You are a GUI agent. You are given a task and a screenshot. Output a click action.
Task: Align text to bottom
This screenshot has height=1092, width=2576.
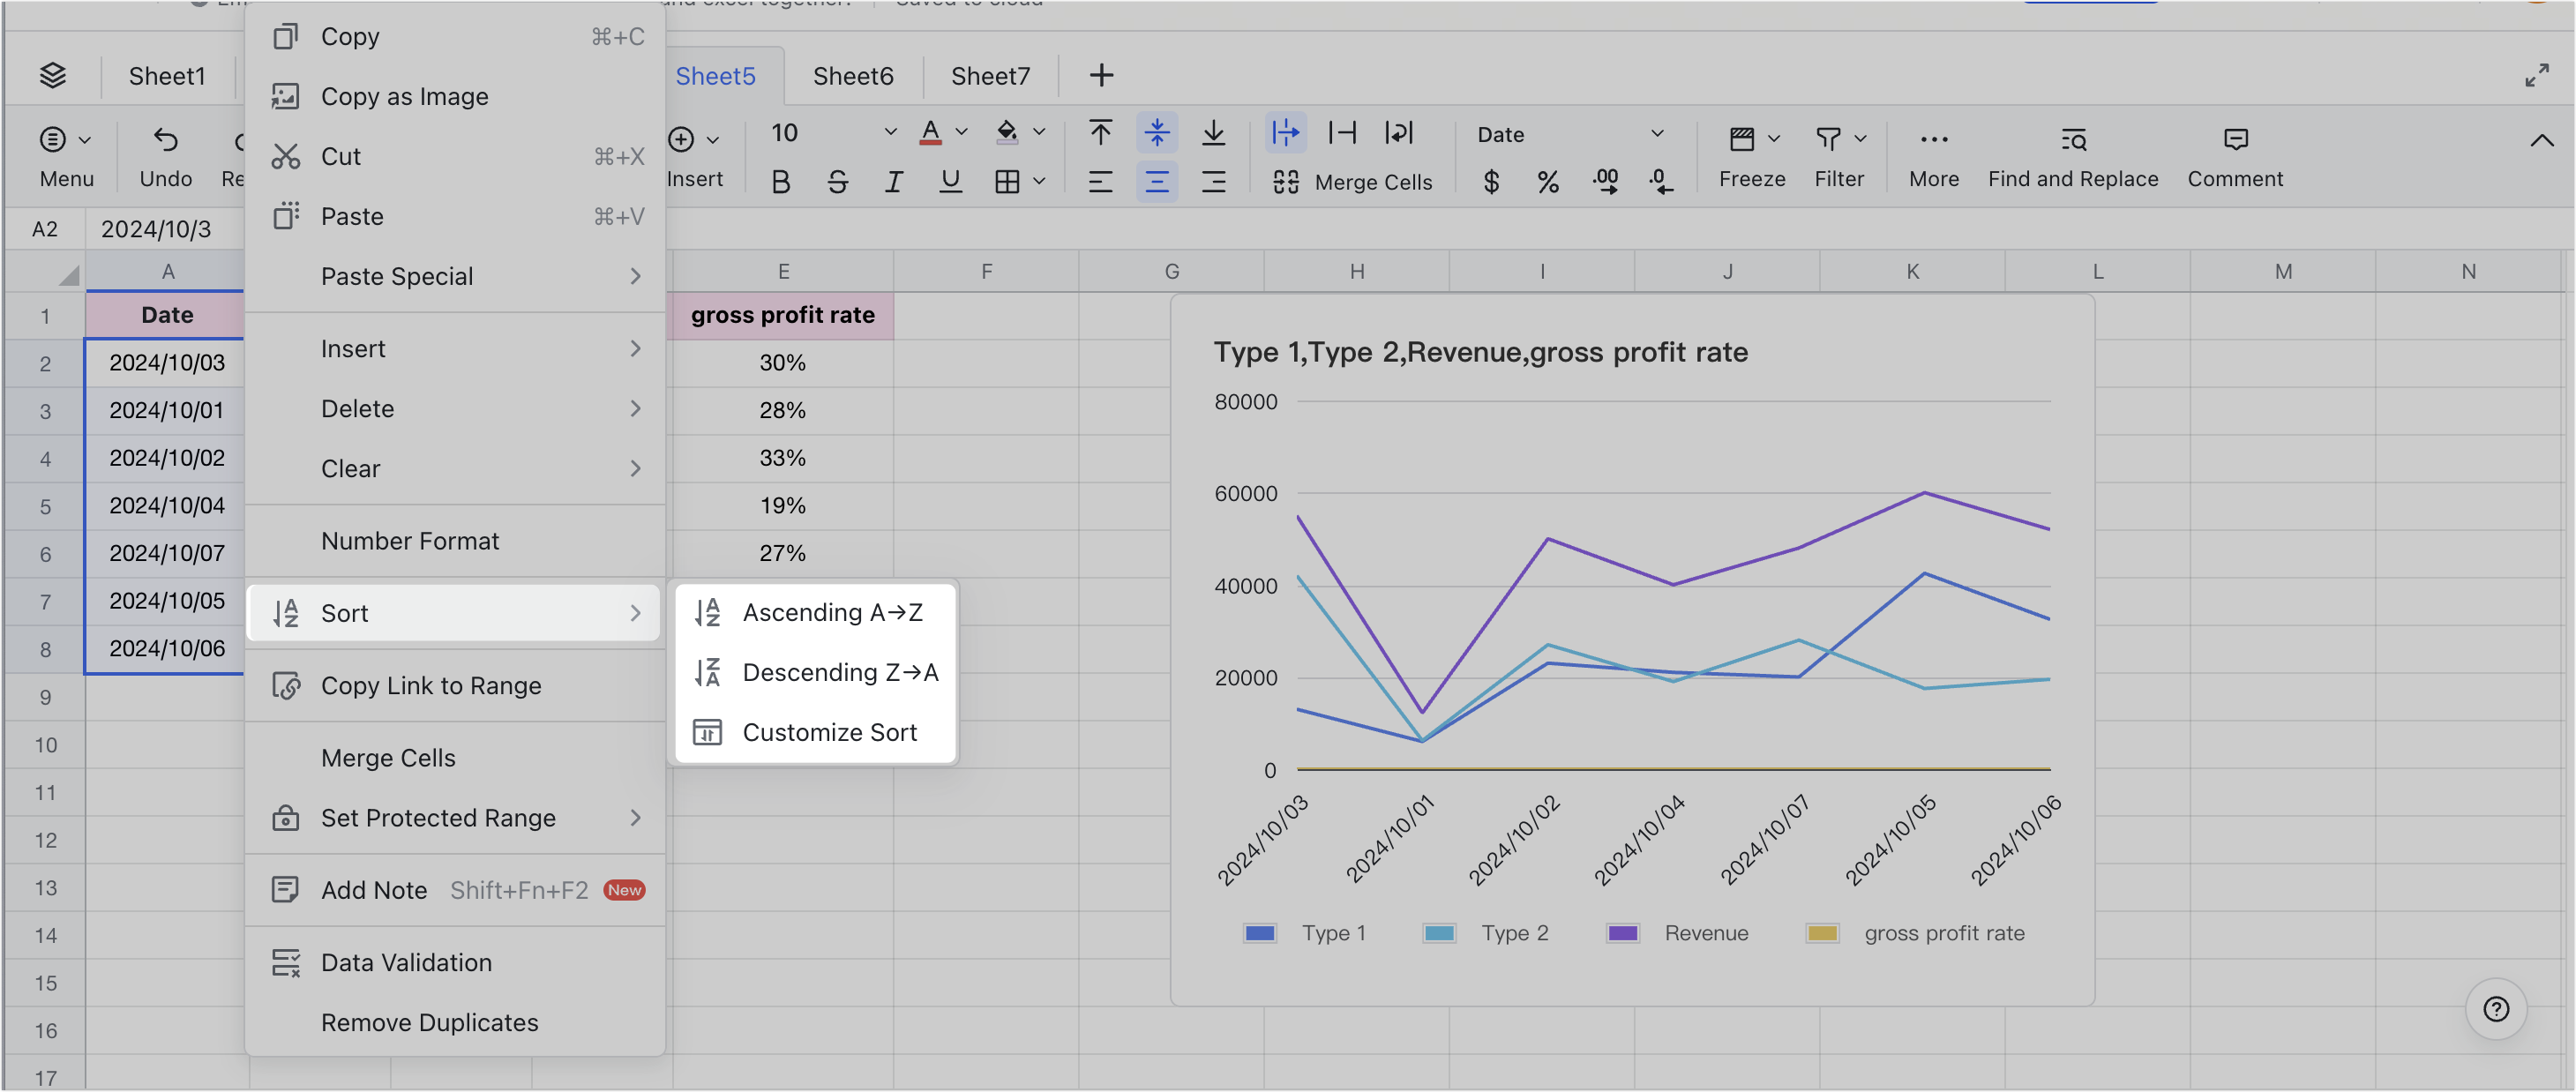coord(1213,133)
